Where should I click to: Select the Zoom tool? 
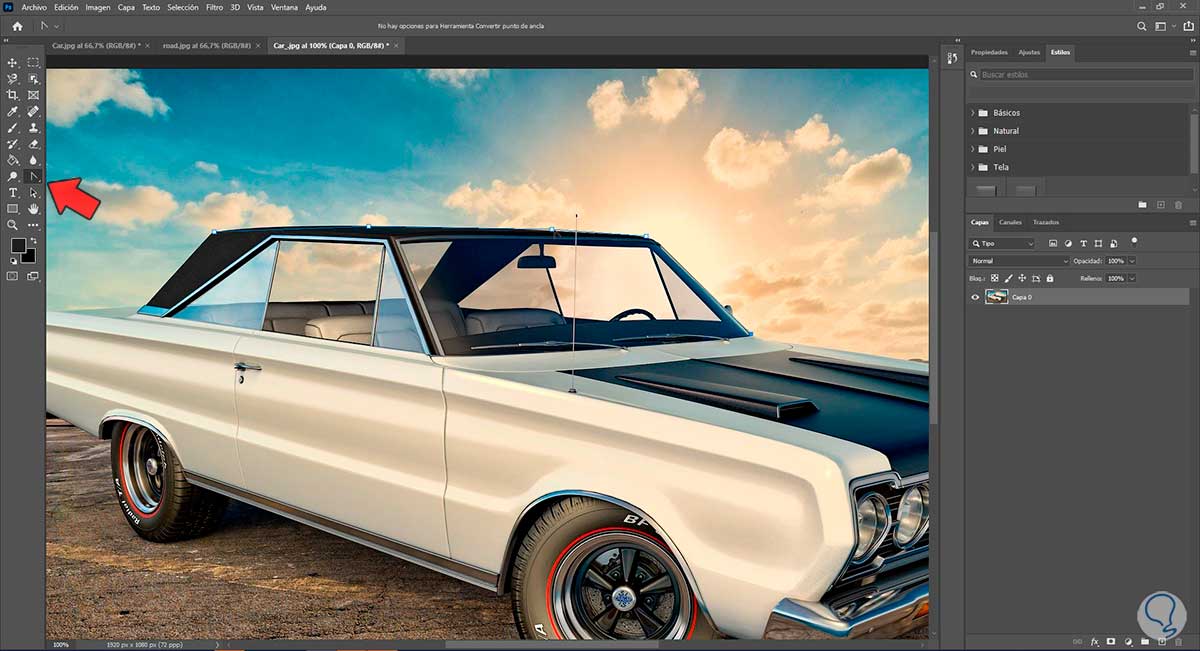click(13, 225)
